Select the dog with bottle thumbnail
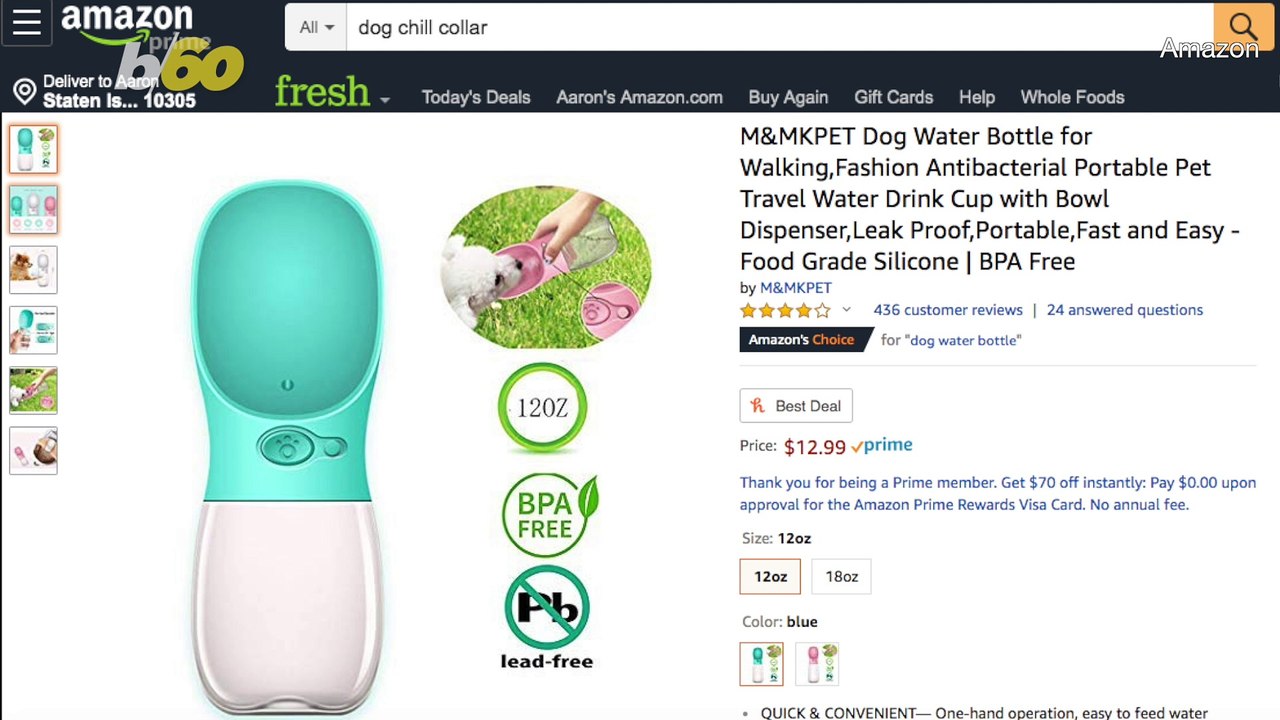 click(33, 270)
